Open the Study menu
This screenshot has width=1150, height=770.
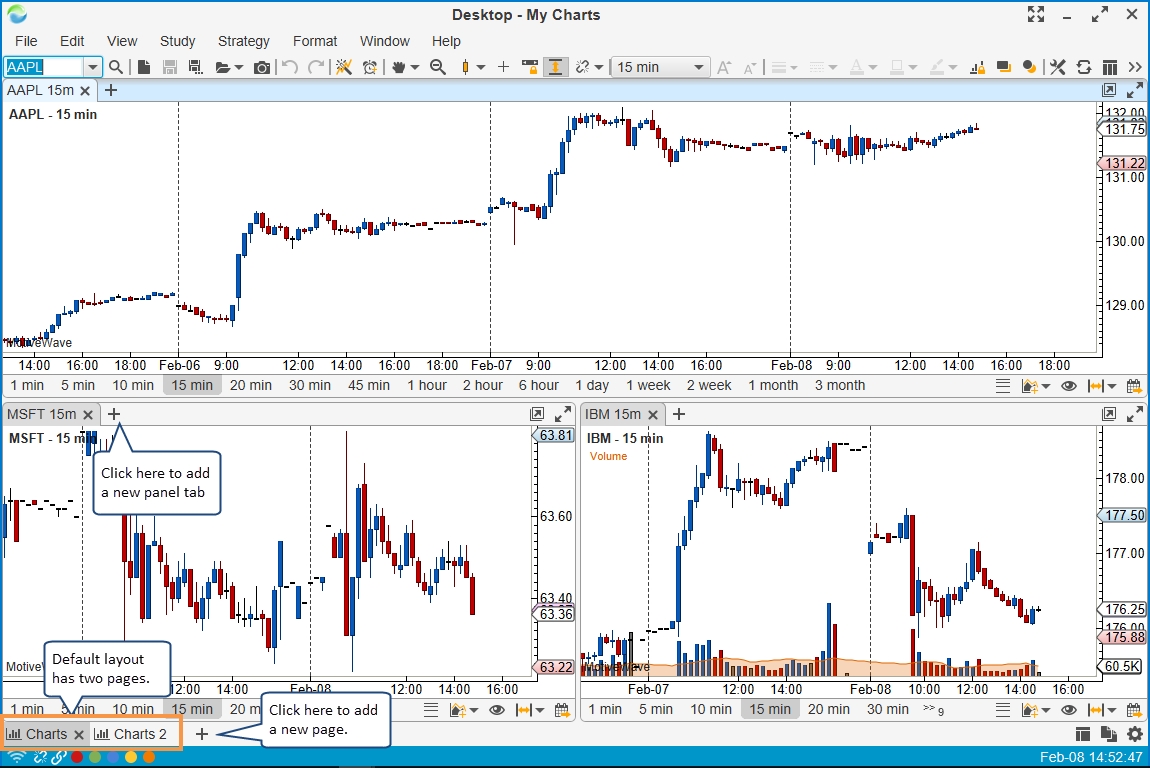[177, 41]
